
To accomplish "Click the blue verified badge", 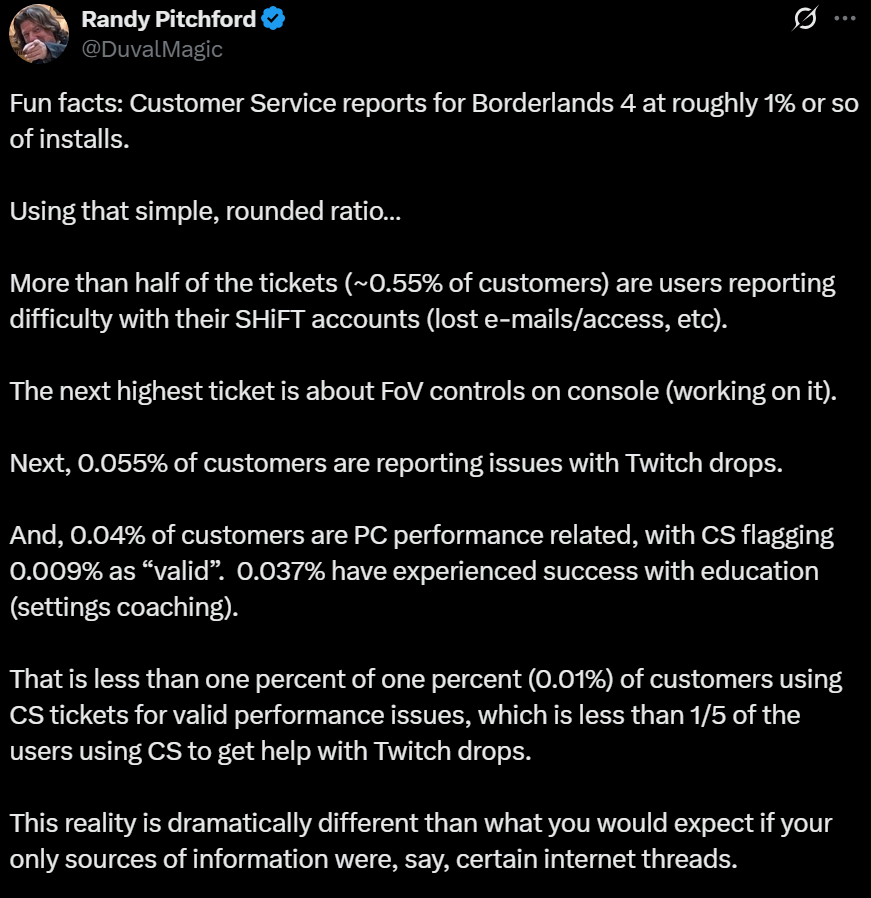I will point(273,19).
